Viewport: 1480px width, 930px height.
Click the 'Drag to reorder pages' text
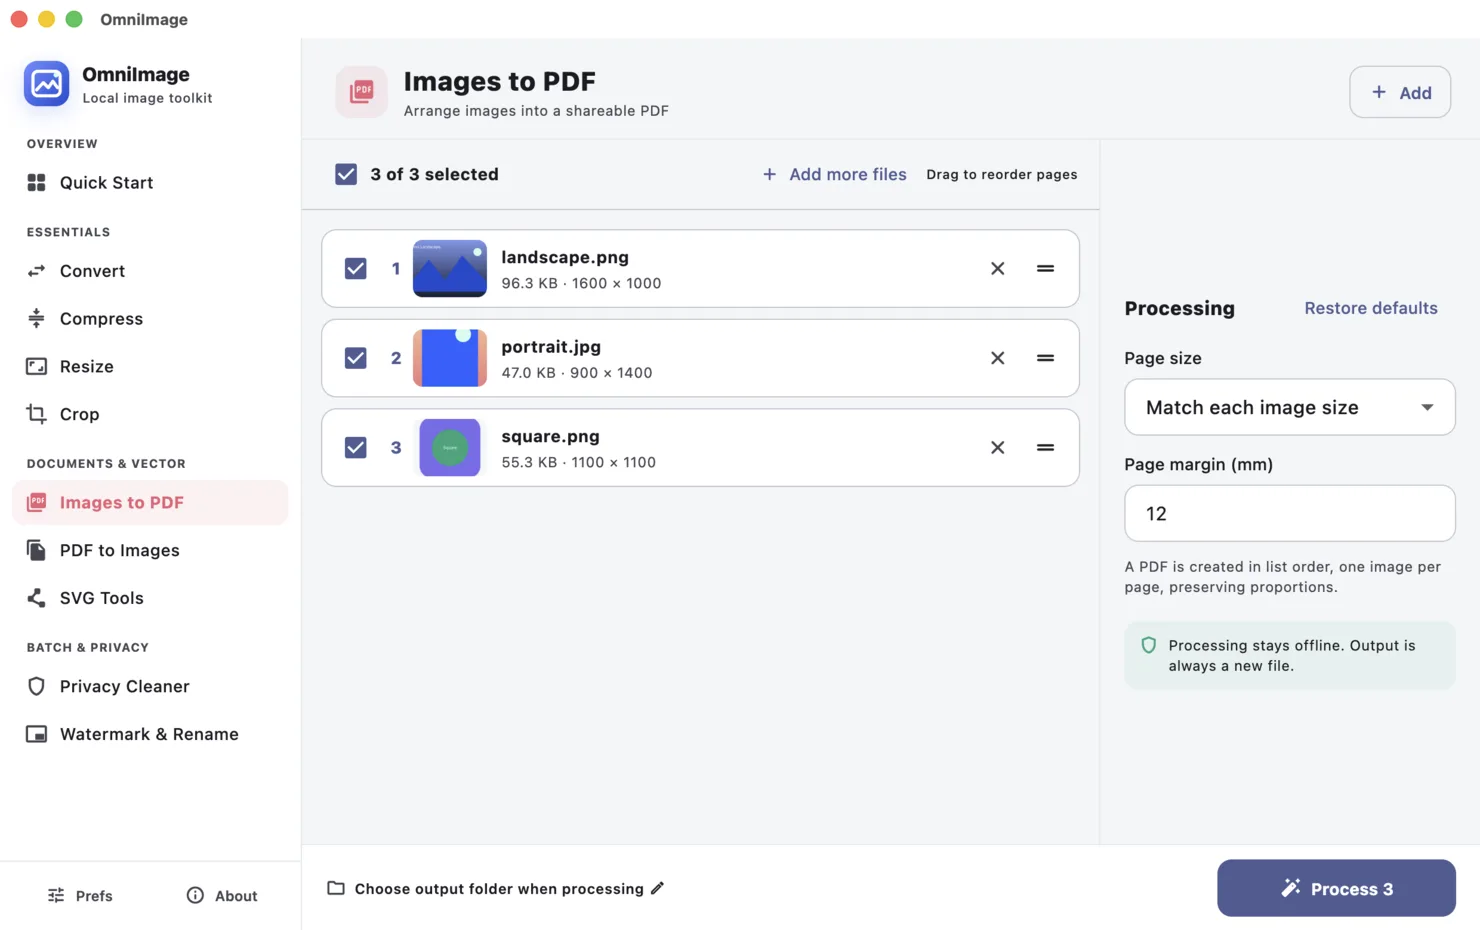pyautogui.click(x=1001, y=174)
